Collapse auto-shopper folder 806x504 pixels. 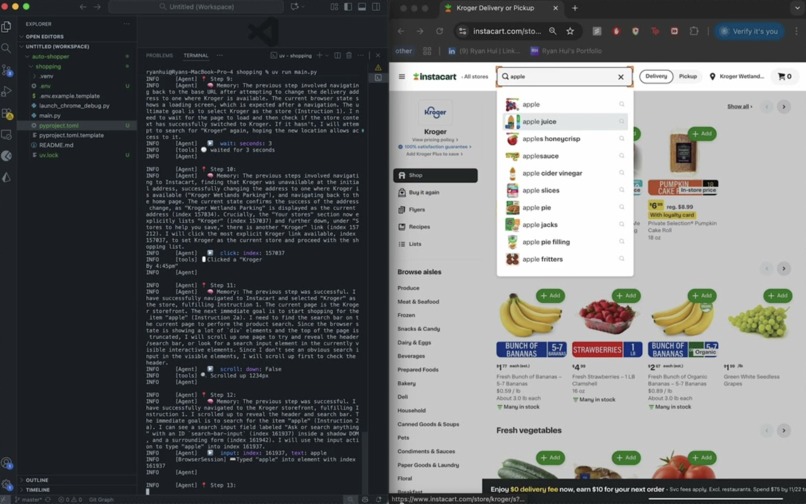pyautogui.click(x=50, y=57)
